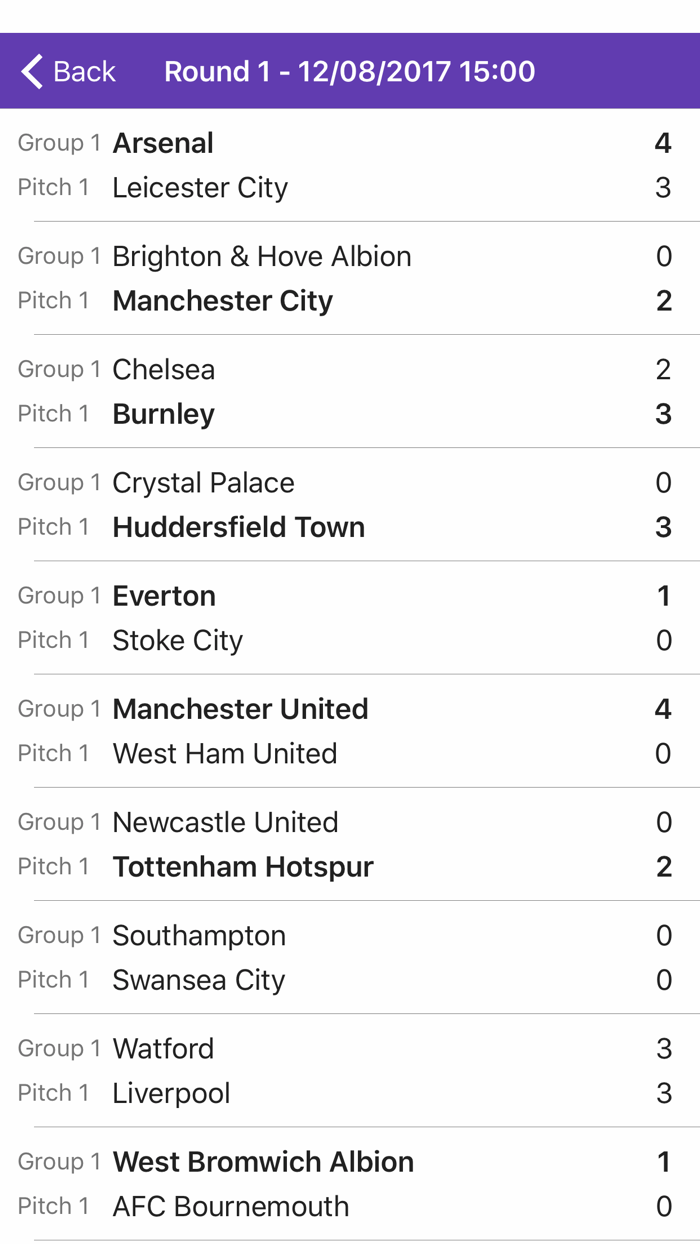Tap the Huddersfield Town team name
The width and height of the screenshot is (700, 1244).
239,527
